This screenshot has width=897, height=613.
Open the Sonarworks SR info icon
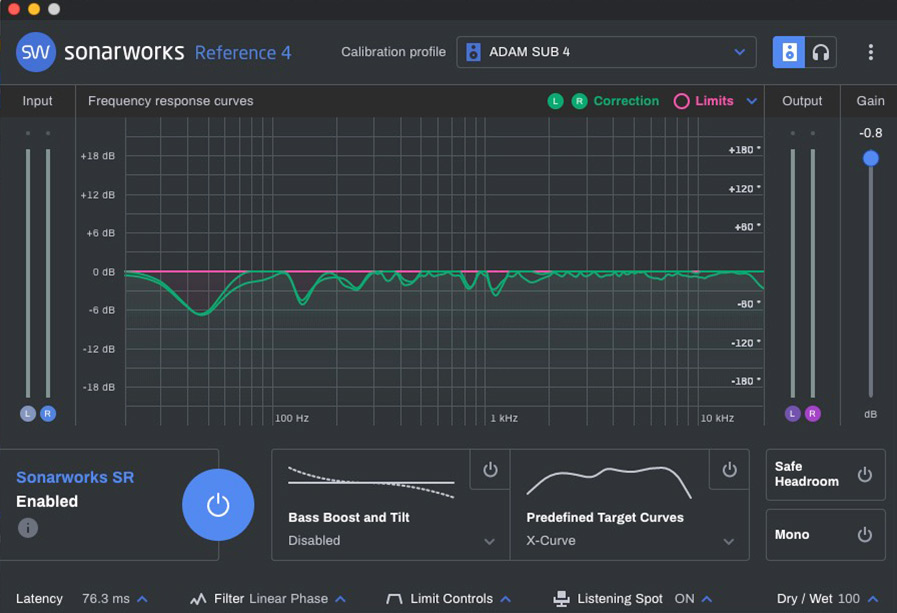pos(27,527)
